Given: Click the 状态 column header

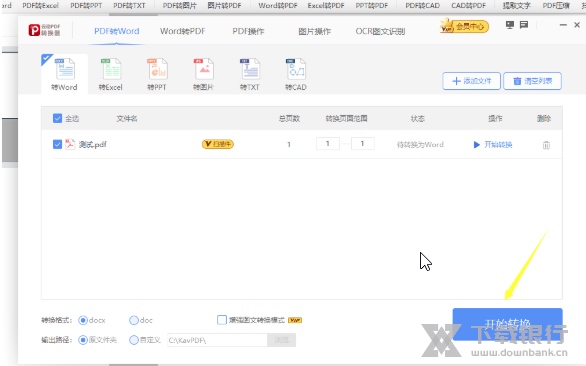Looking at the screenshot, I should pyautogui.click(x=417, y=119).
